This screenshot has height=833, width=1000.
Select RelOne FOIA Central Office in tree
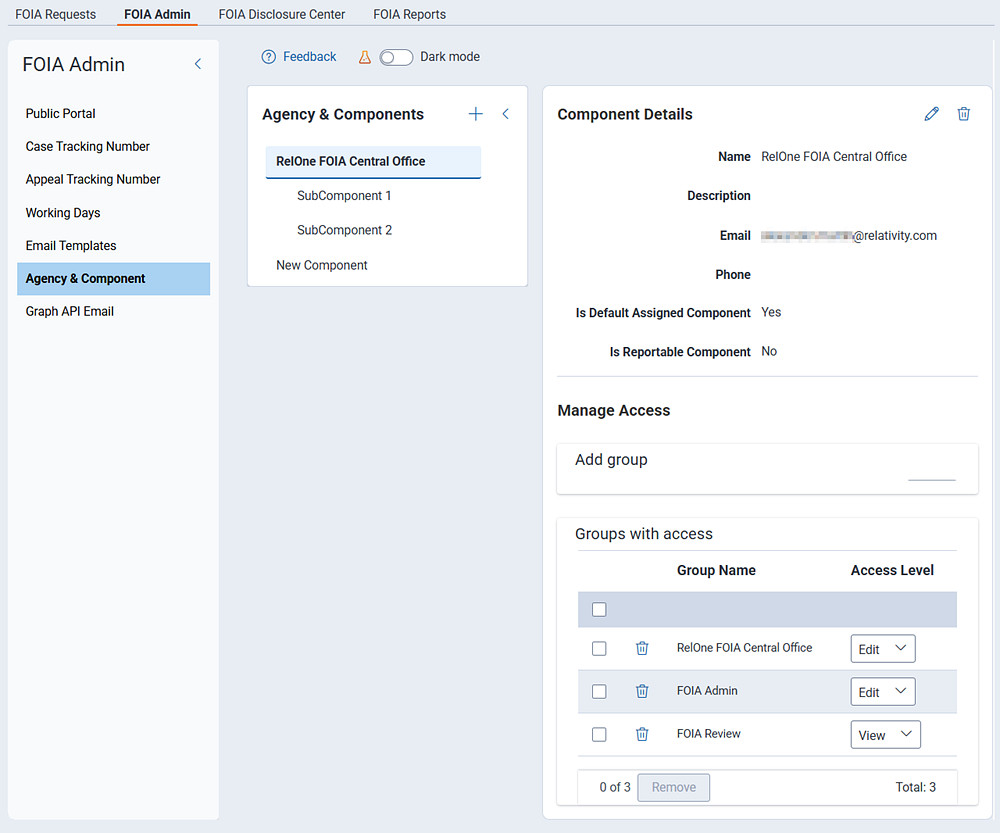pyautogui.click(x=373, y=162)
